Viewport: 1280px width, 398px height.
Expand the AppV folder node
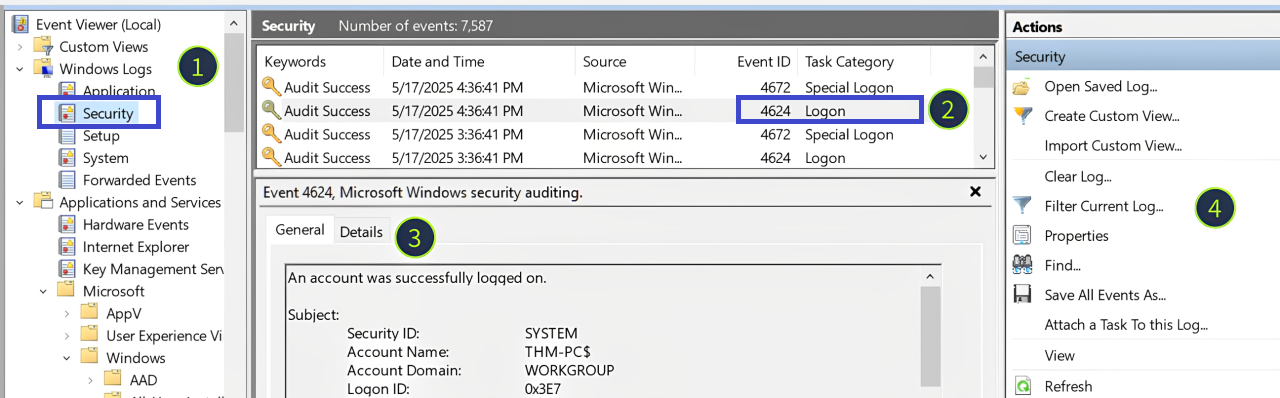(68, 313)
